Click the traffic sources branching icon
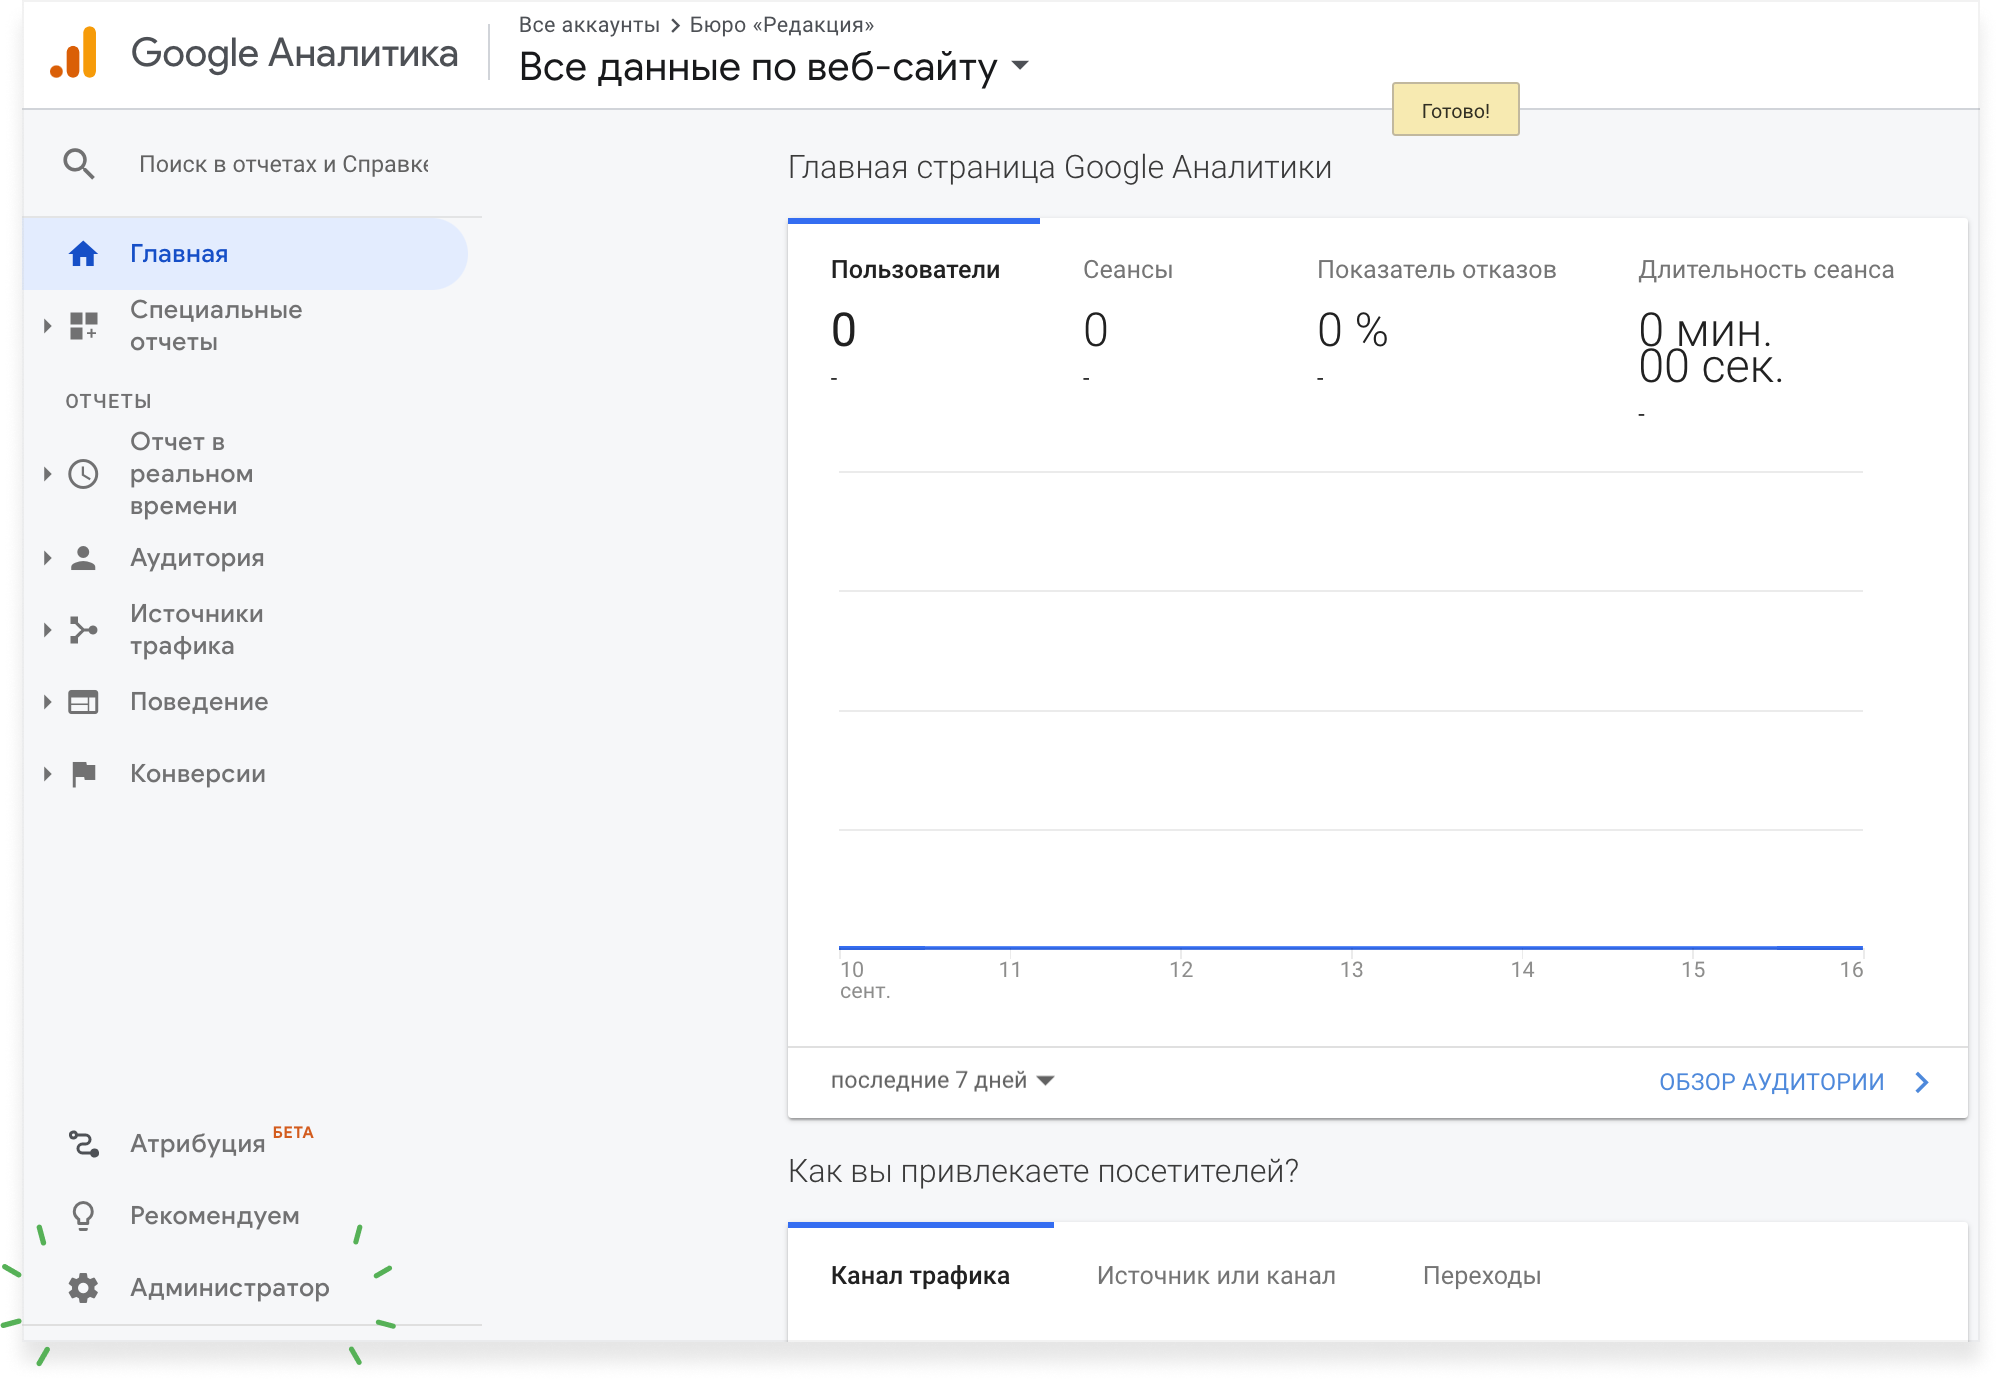The height and width of the screenshot is (1382, 2000). (83, 630)
